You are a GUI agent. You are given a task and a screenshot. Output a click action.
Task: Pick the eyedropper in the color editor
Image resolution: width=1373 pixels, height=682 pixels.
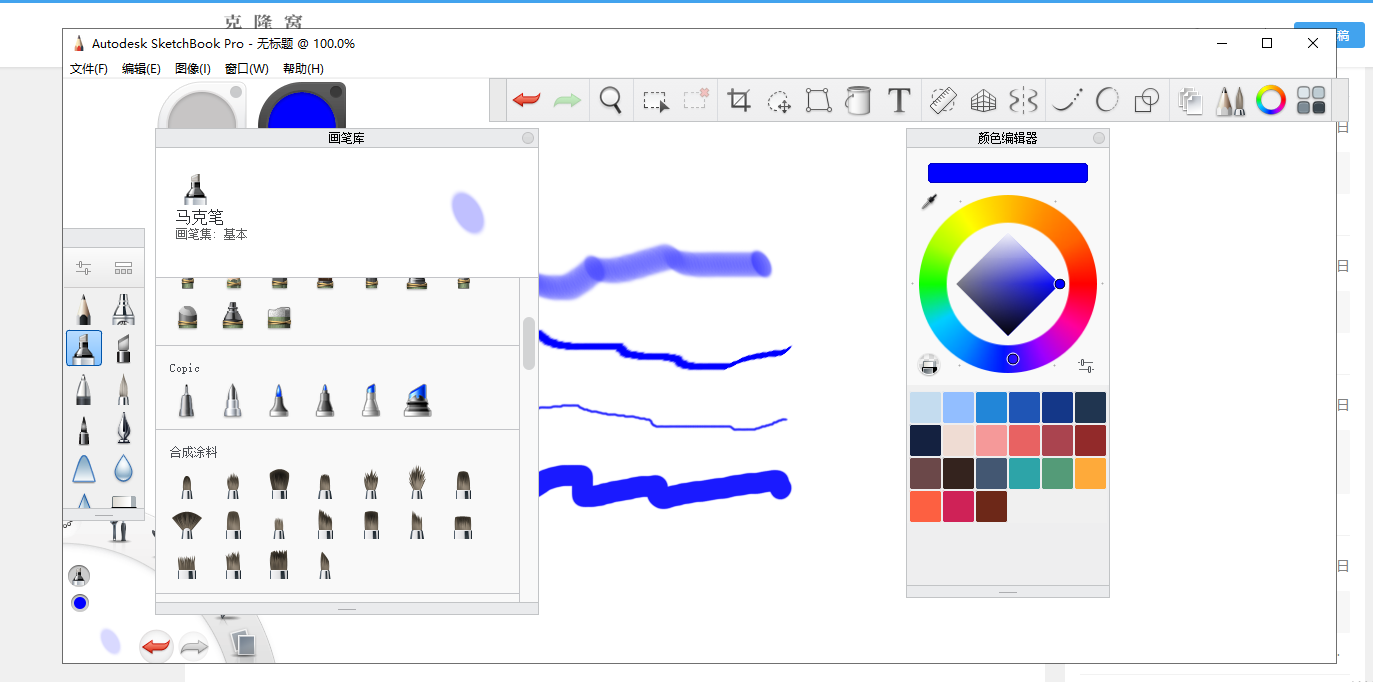929,202
